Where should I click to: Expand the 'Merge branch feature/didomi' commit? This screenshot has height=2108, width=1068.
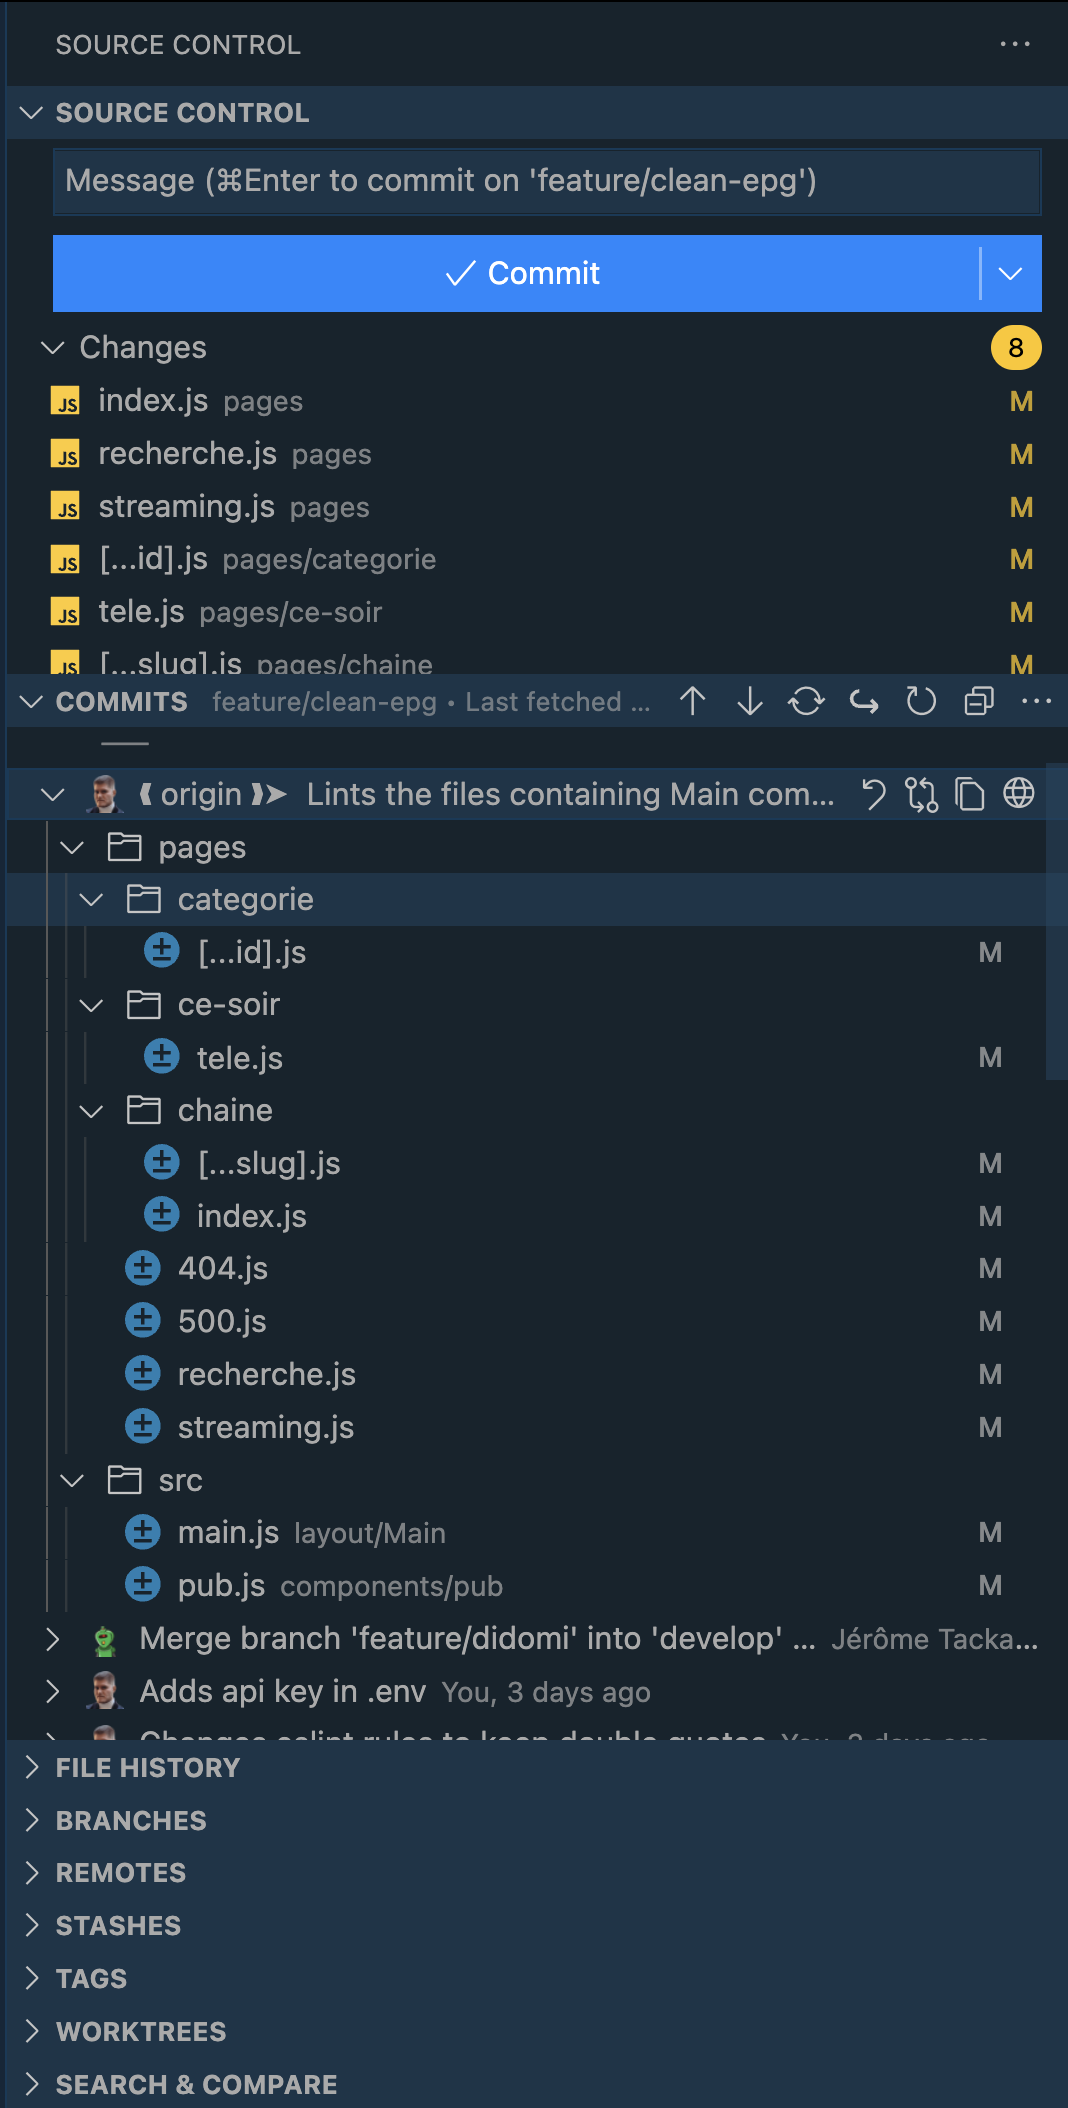[52, 1638]
